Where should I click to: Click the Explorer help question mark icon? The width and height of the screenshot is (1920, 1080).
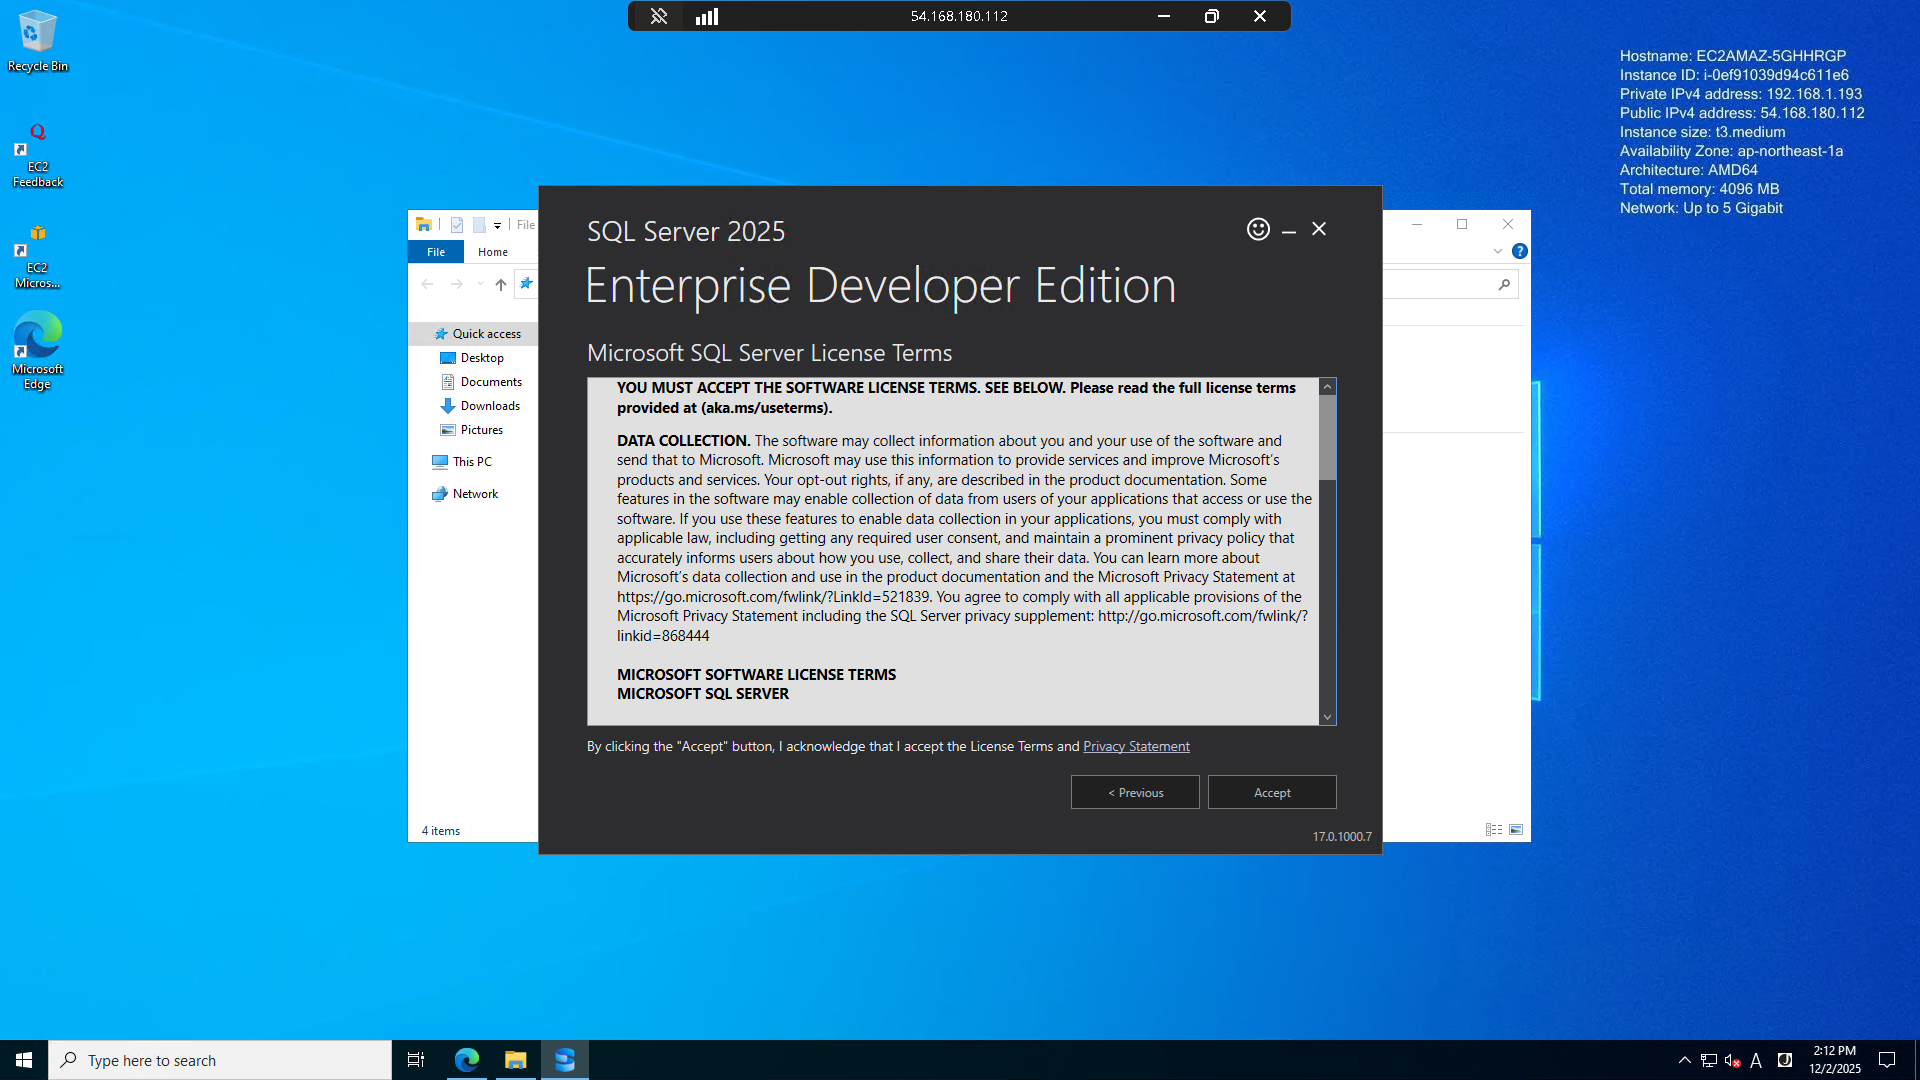click(1519, 251)
